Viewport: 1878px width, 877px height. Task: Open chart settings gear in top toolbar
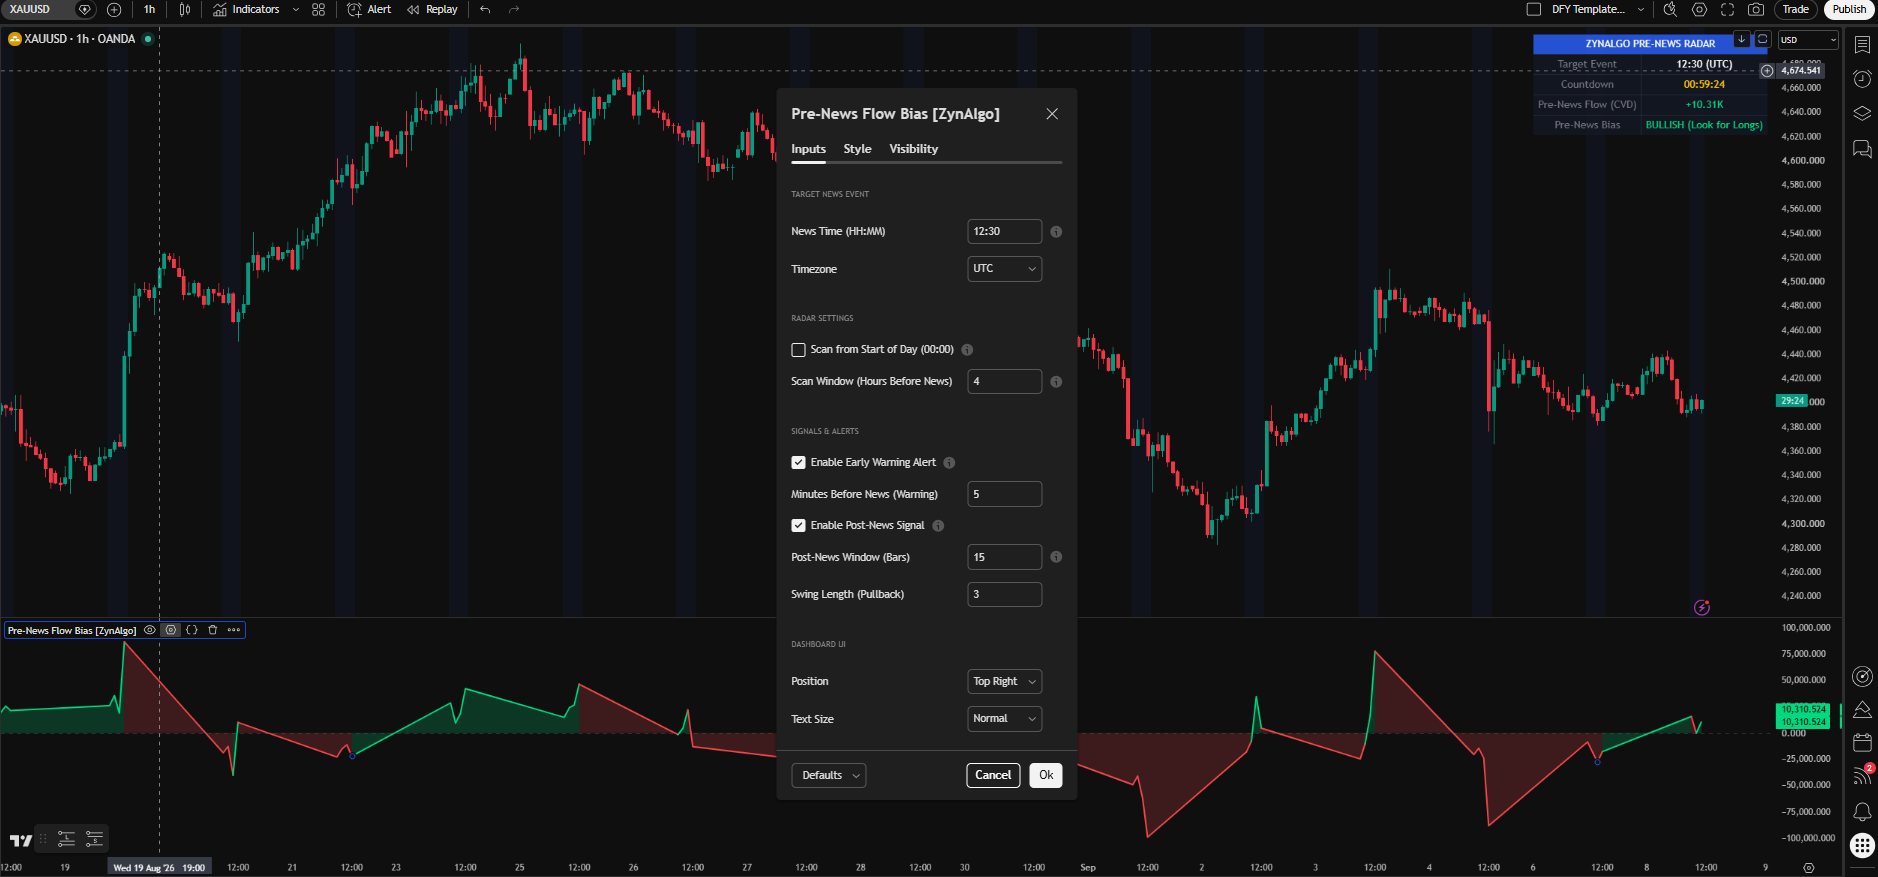[x=1699, y=10]
